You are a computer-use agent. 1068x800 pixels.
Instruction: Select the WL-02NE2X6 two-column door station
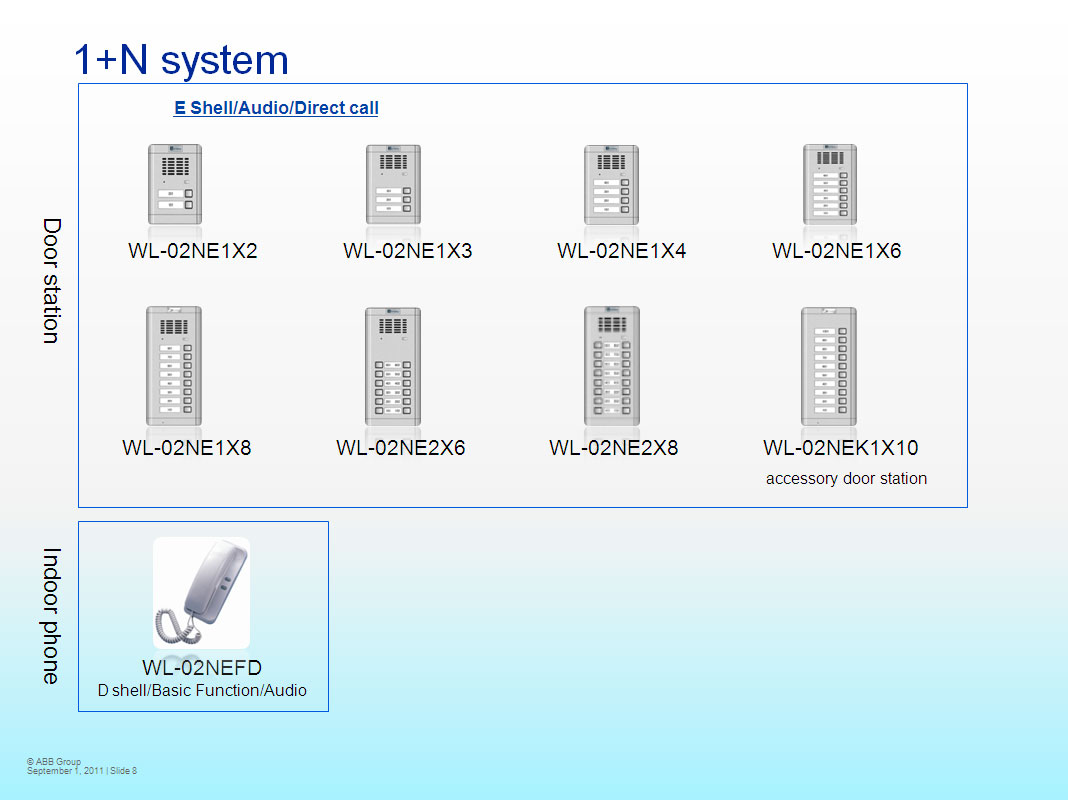coord(393,366)
